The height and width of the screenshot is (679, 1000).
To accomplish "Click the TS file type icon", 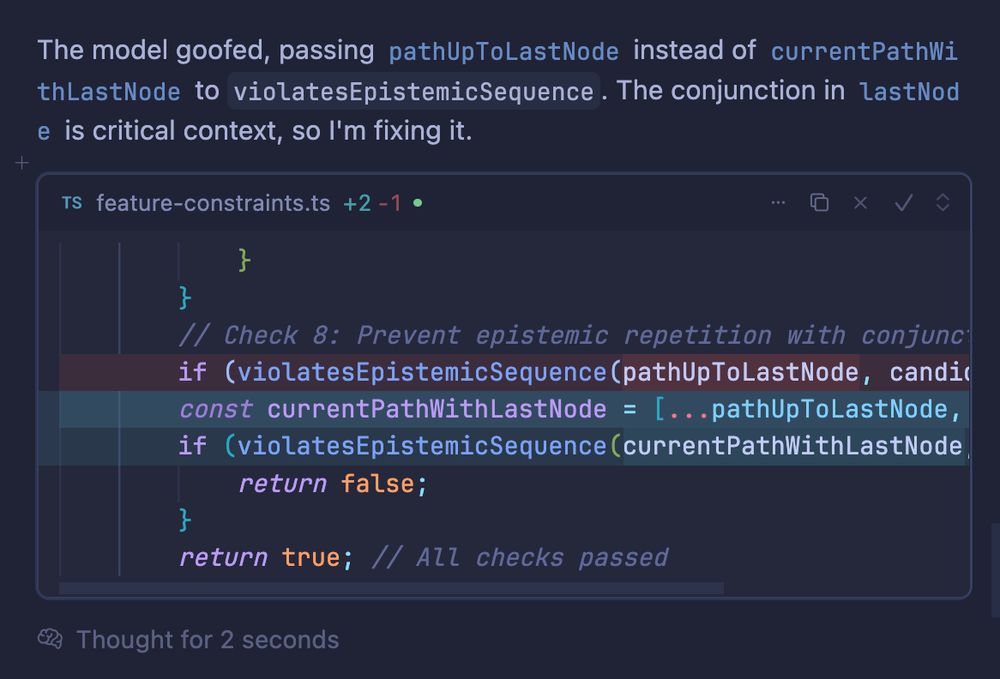I will (72, 203).
